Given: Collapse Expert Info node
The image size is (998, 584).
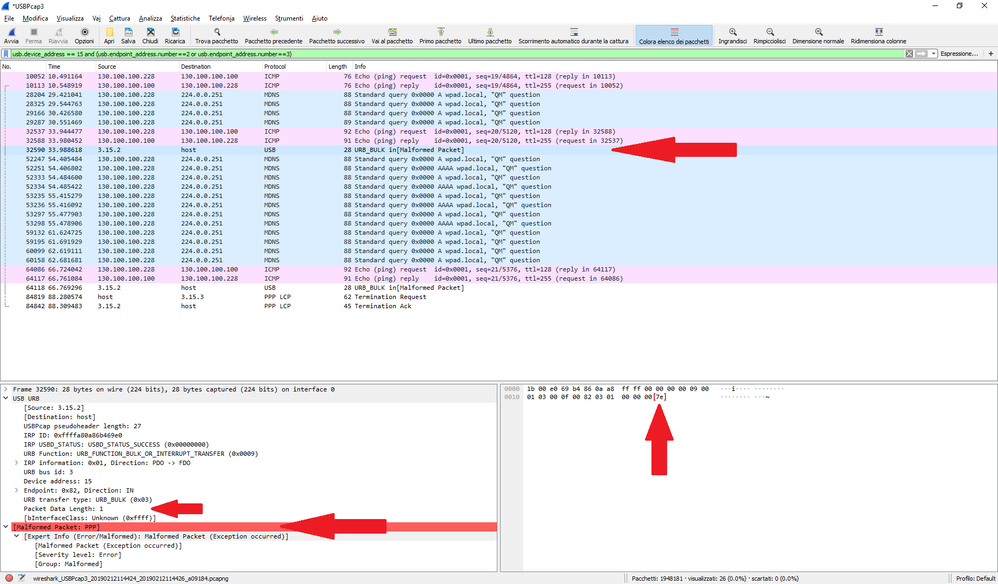Looking at the screenshot, I should tap(17, 536).
